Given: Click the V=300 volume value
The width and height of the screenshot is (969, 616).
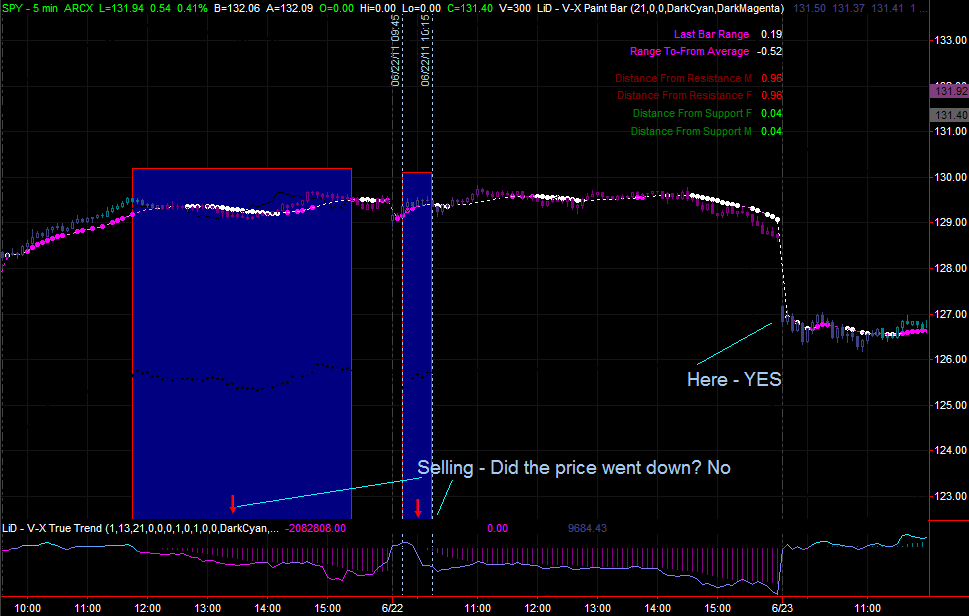Looking at the screenshot, I should coord(514,9).
